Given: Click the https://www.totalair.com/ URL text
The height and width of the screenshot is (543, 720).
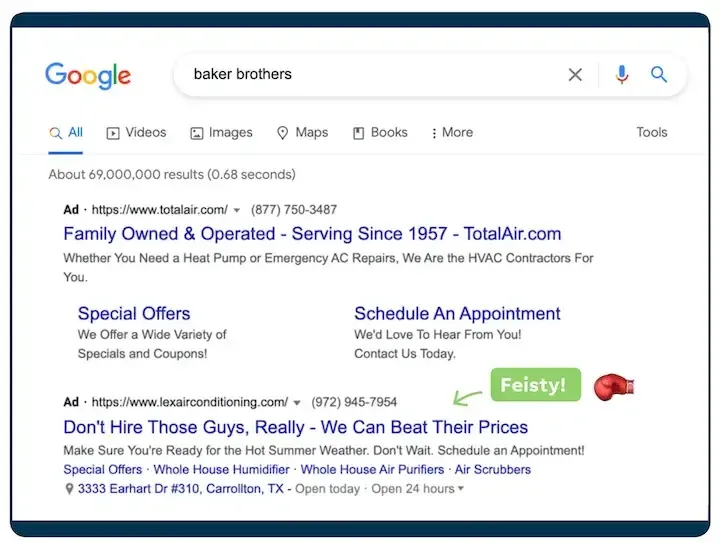Looking at the screenshot, I should coord(160,210).
